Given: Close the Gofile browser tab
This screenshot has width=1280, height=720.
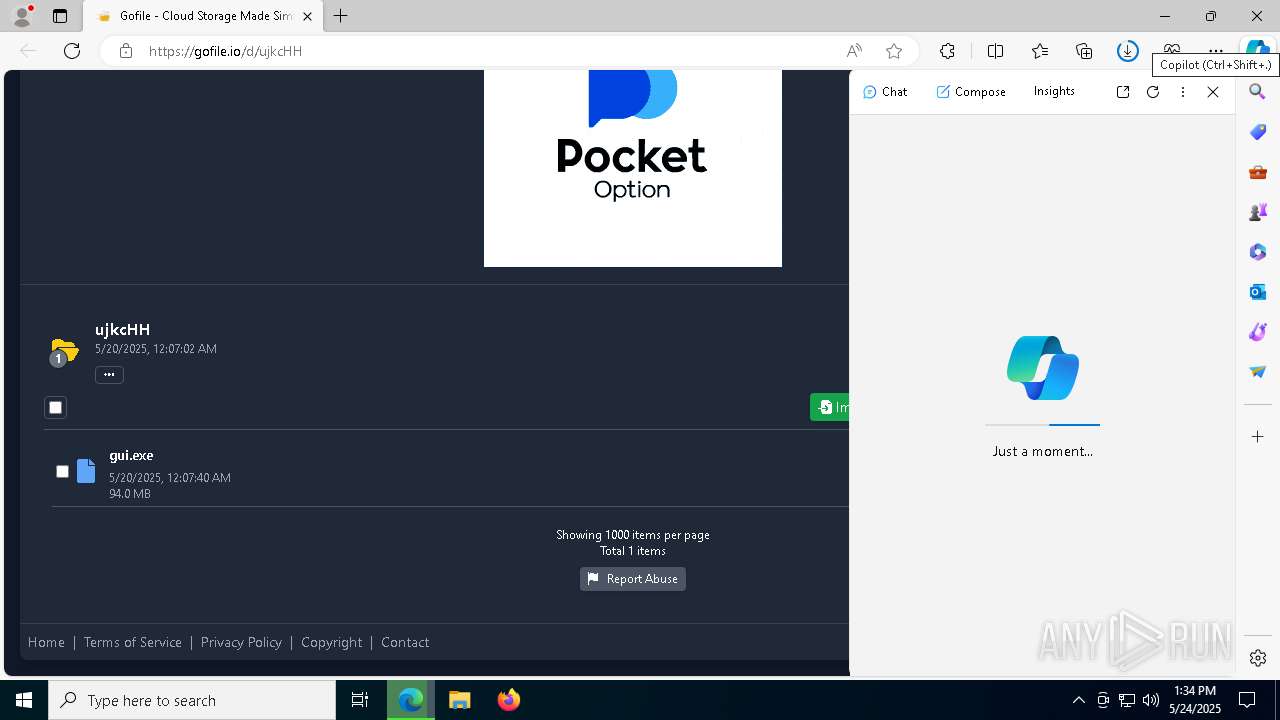Looking at the screenshot, I should point(307,16).
